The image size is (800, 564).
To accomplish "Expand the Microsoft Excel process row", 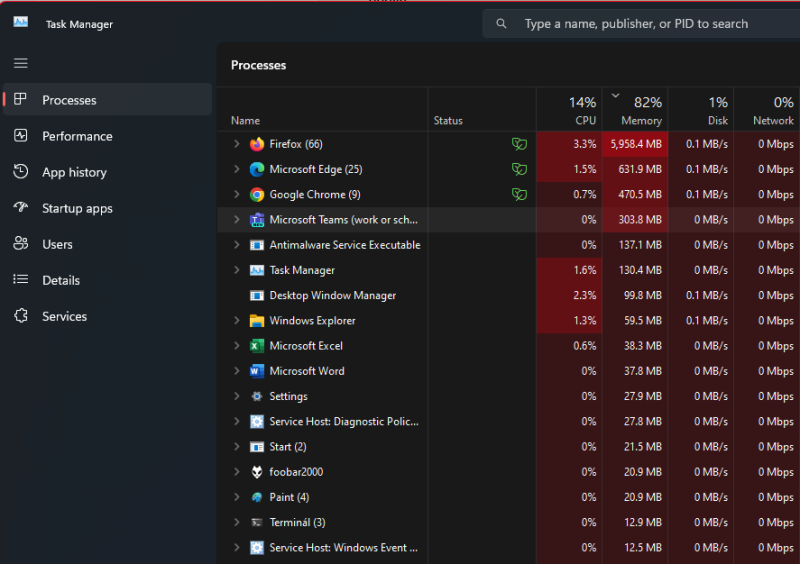I will point(236,346).
